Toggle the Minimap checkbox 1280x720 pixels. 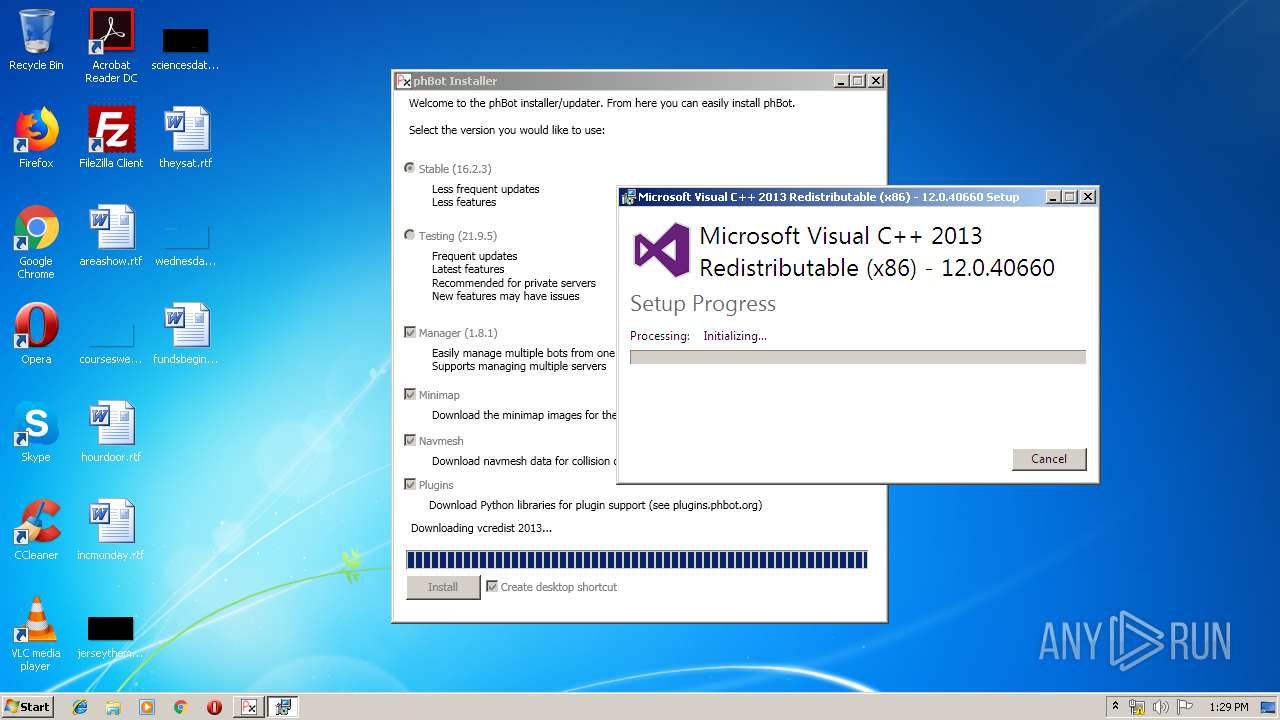(410, 394)
